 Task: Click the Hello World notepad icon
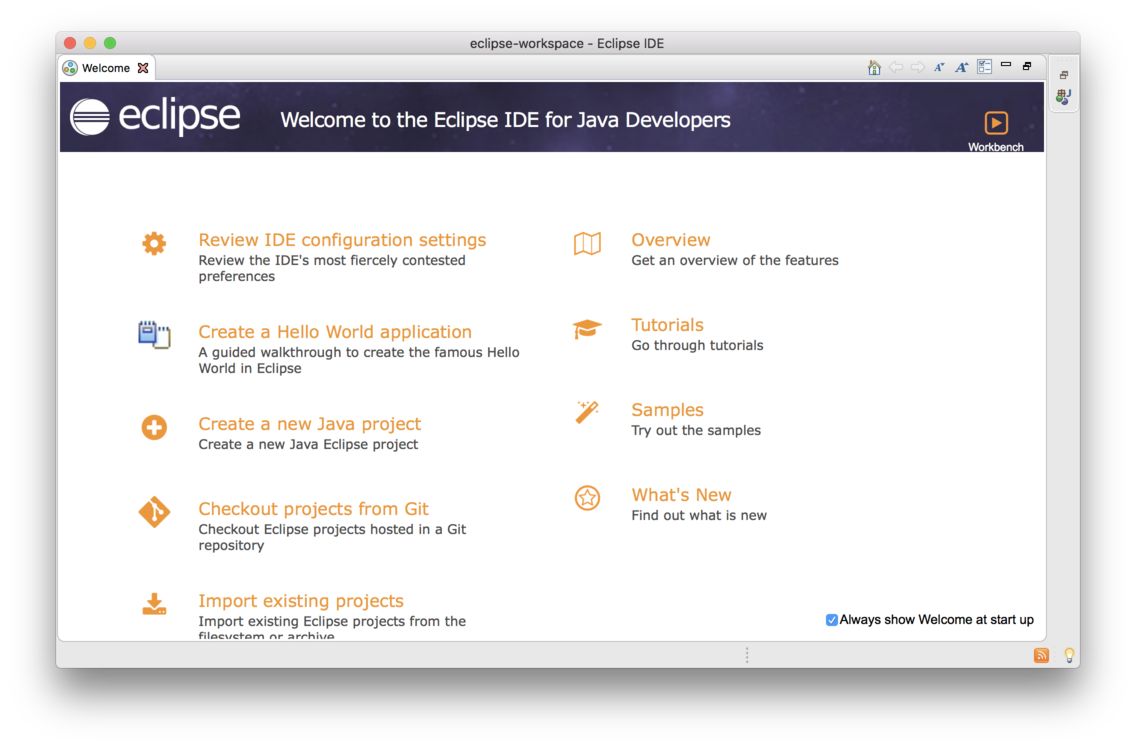[x=154, y=334]
